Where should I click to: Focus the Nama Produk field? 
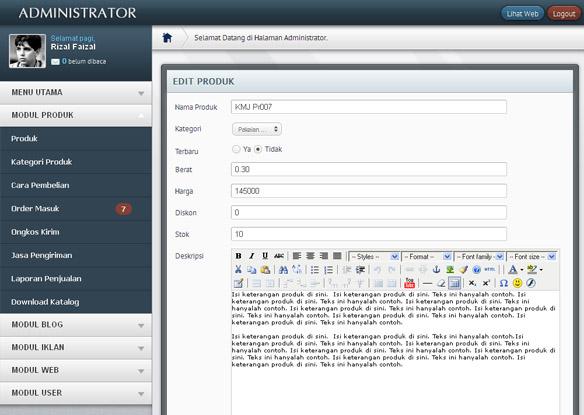pos(369,107)
